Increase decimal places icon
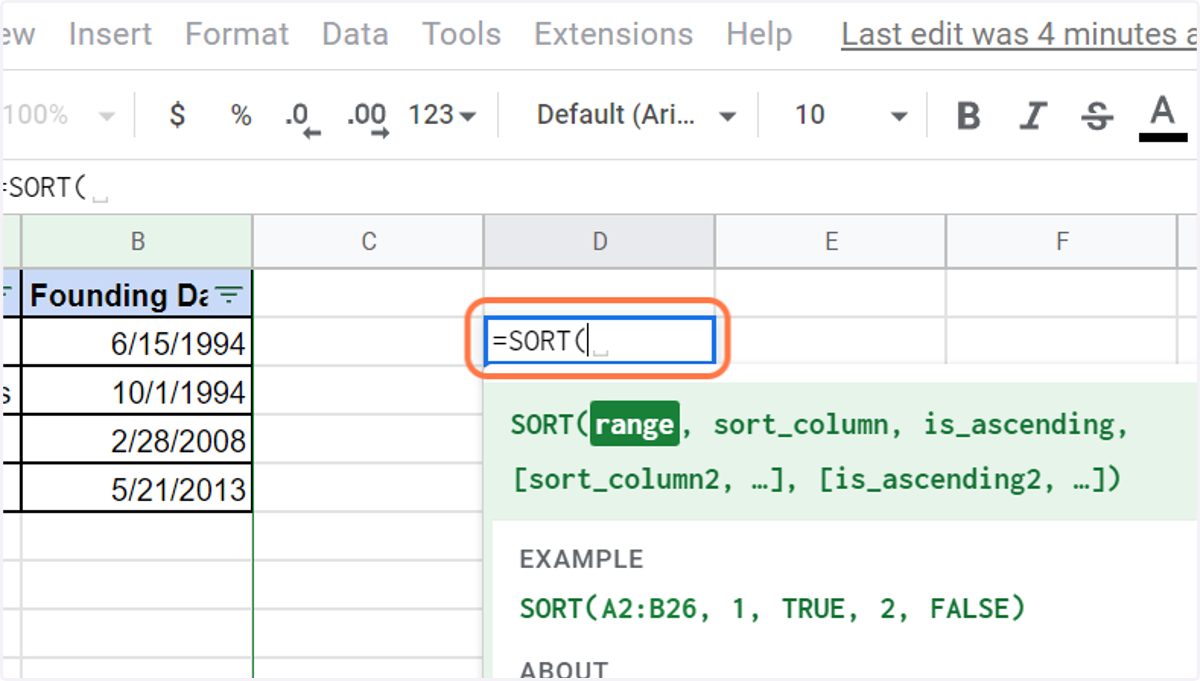 [x=367, y=117]
